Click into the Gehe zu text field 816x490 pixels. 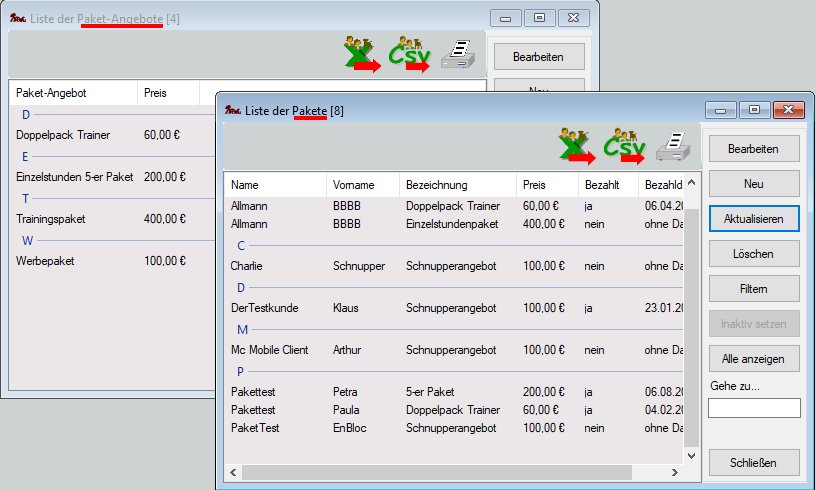[754, 408]
